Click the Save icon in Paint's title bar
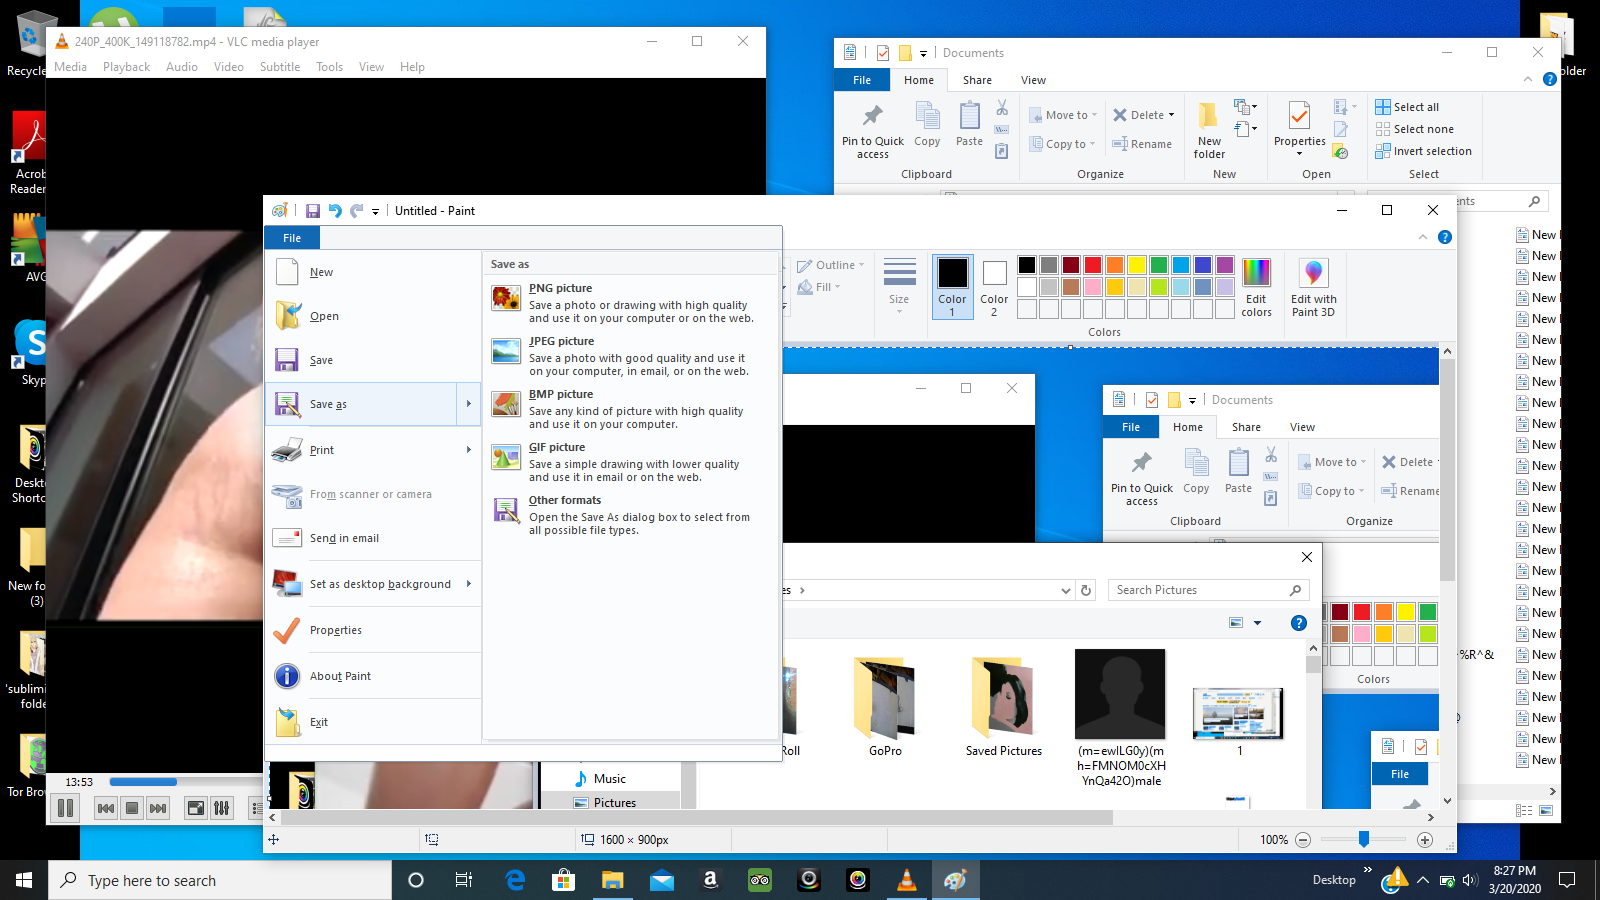The image size is (1600, 900). tap(313, 211)
